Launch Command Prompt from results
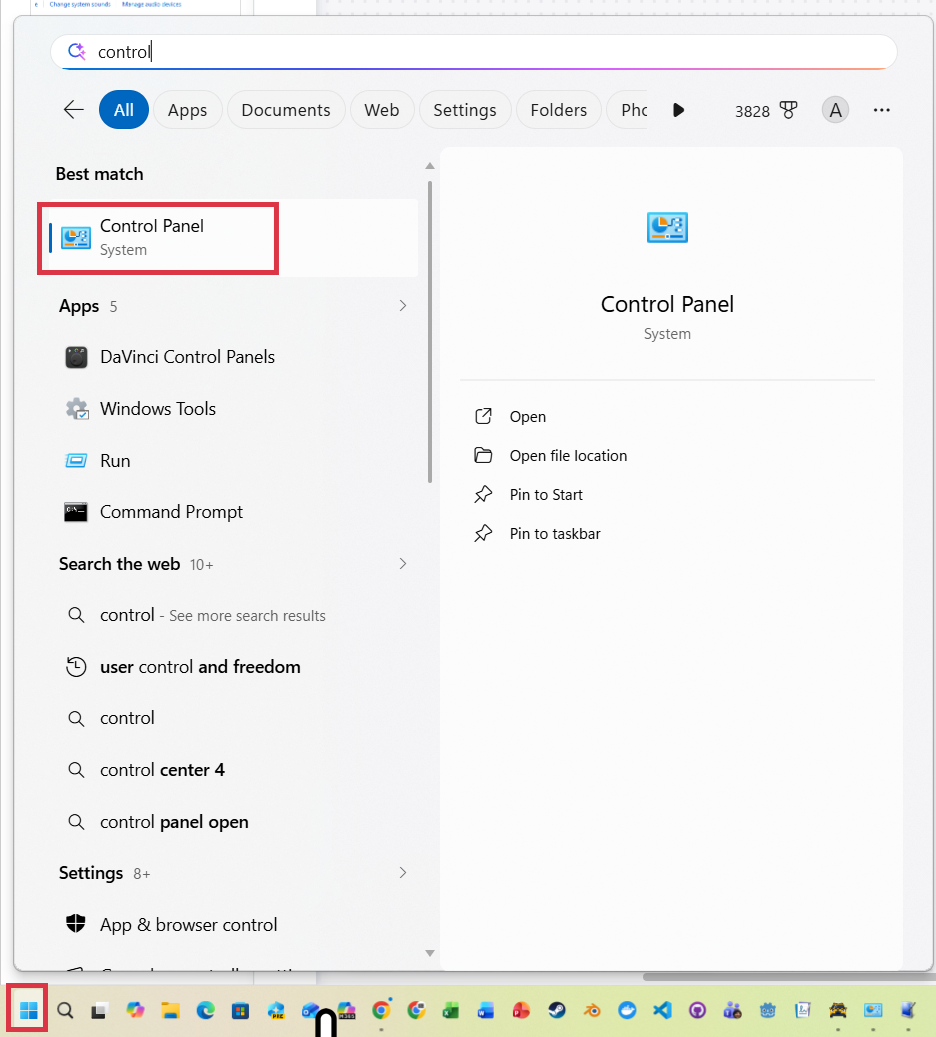Image resolution: width=936 pixels, height=1037 pixels. (171, 512)
